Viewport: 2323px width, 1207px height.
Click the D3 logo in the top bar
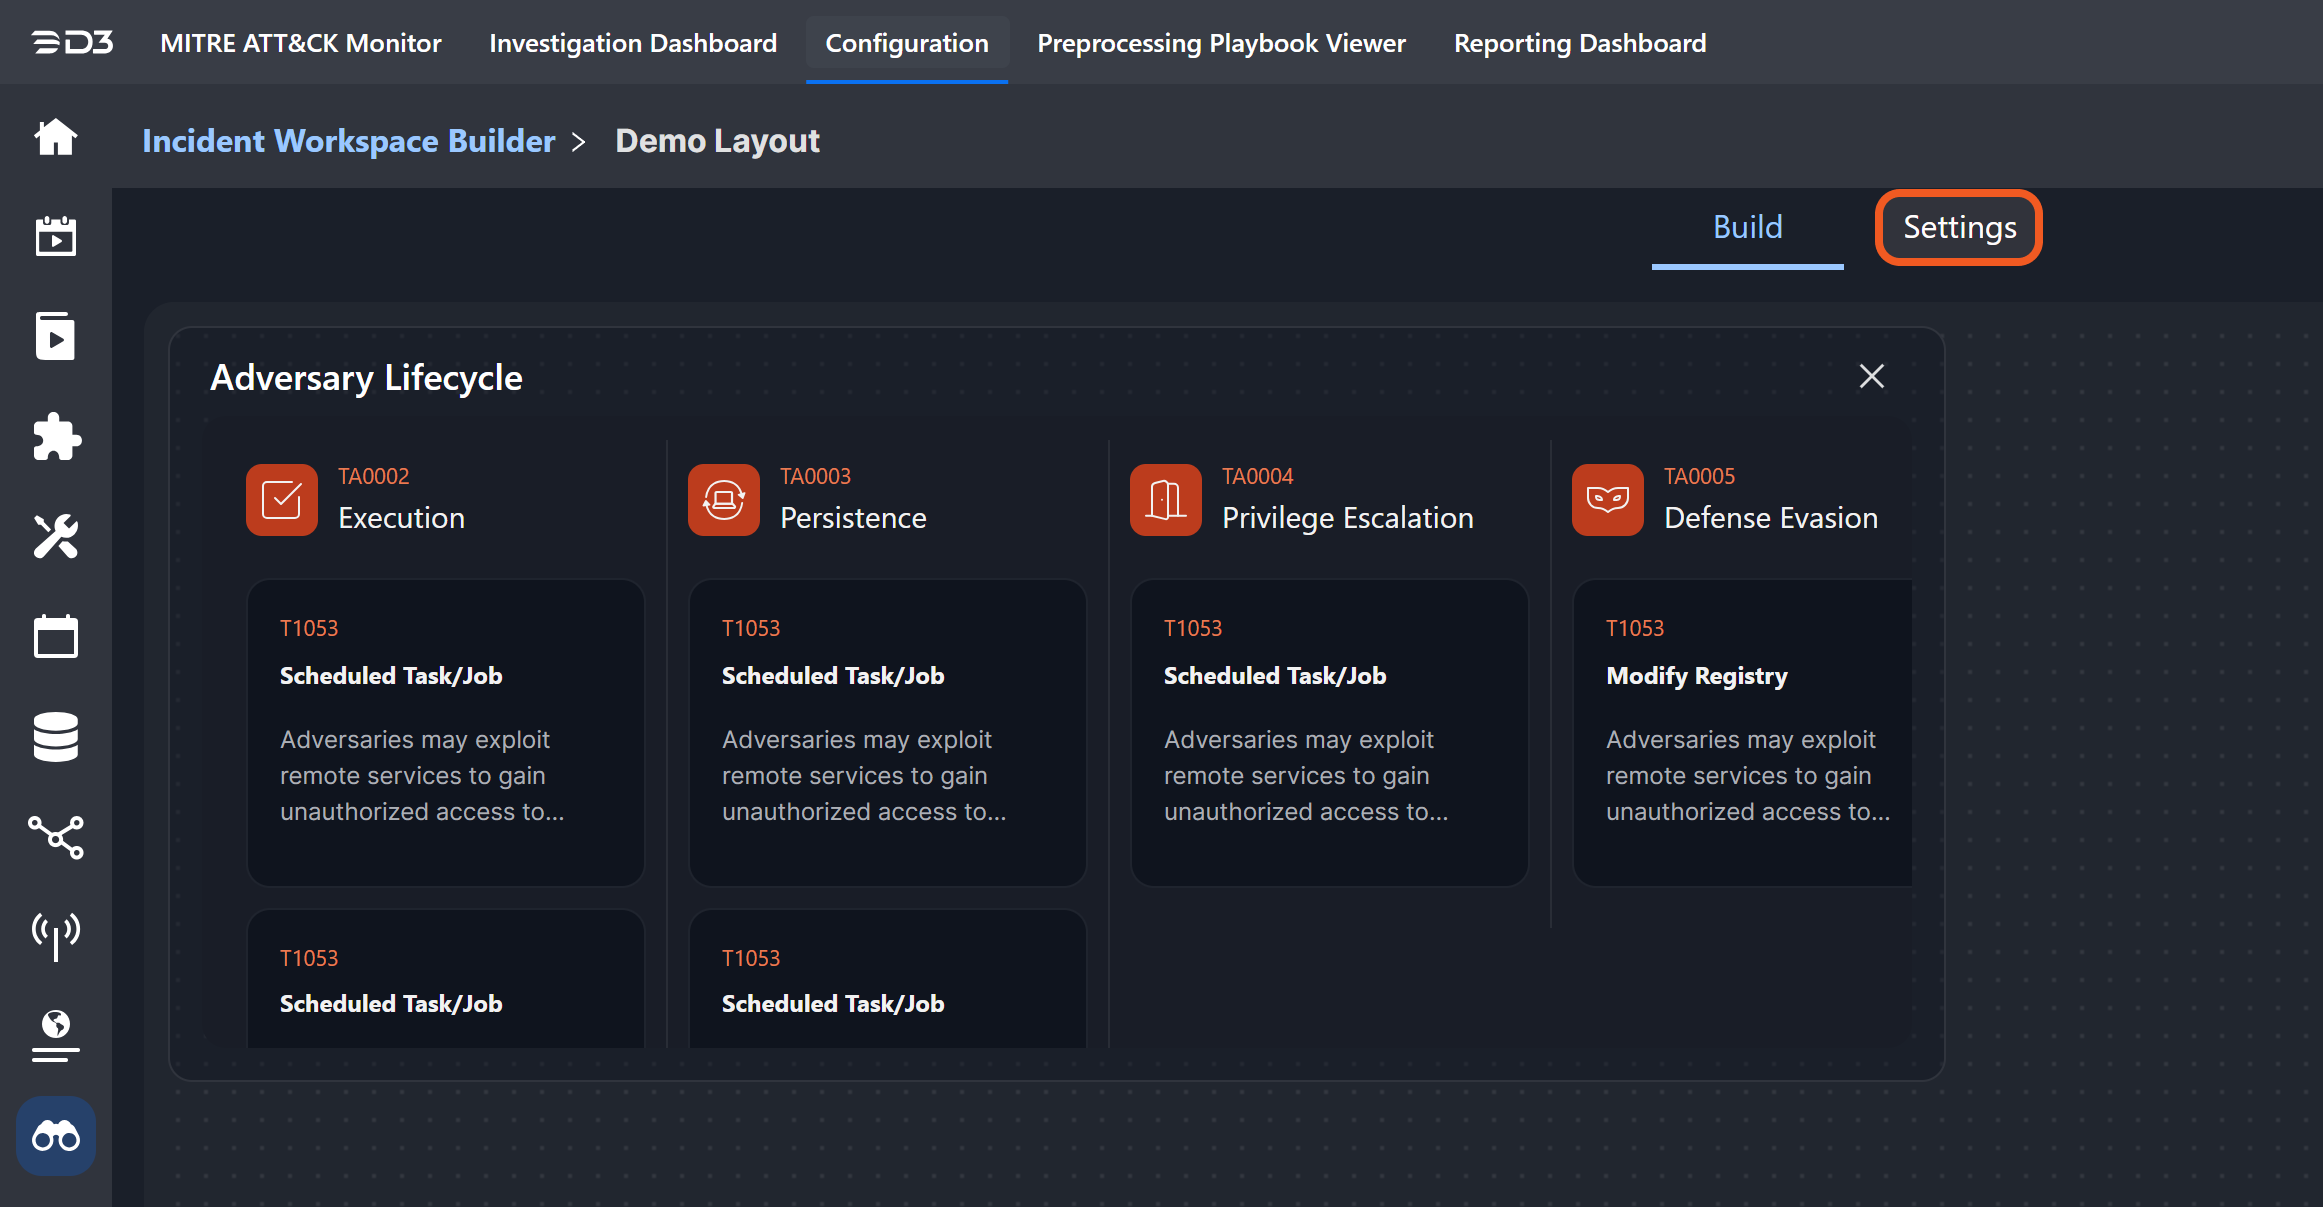[x=72, y=43]
